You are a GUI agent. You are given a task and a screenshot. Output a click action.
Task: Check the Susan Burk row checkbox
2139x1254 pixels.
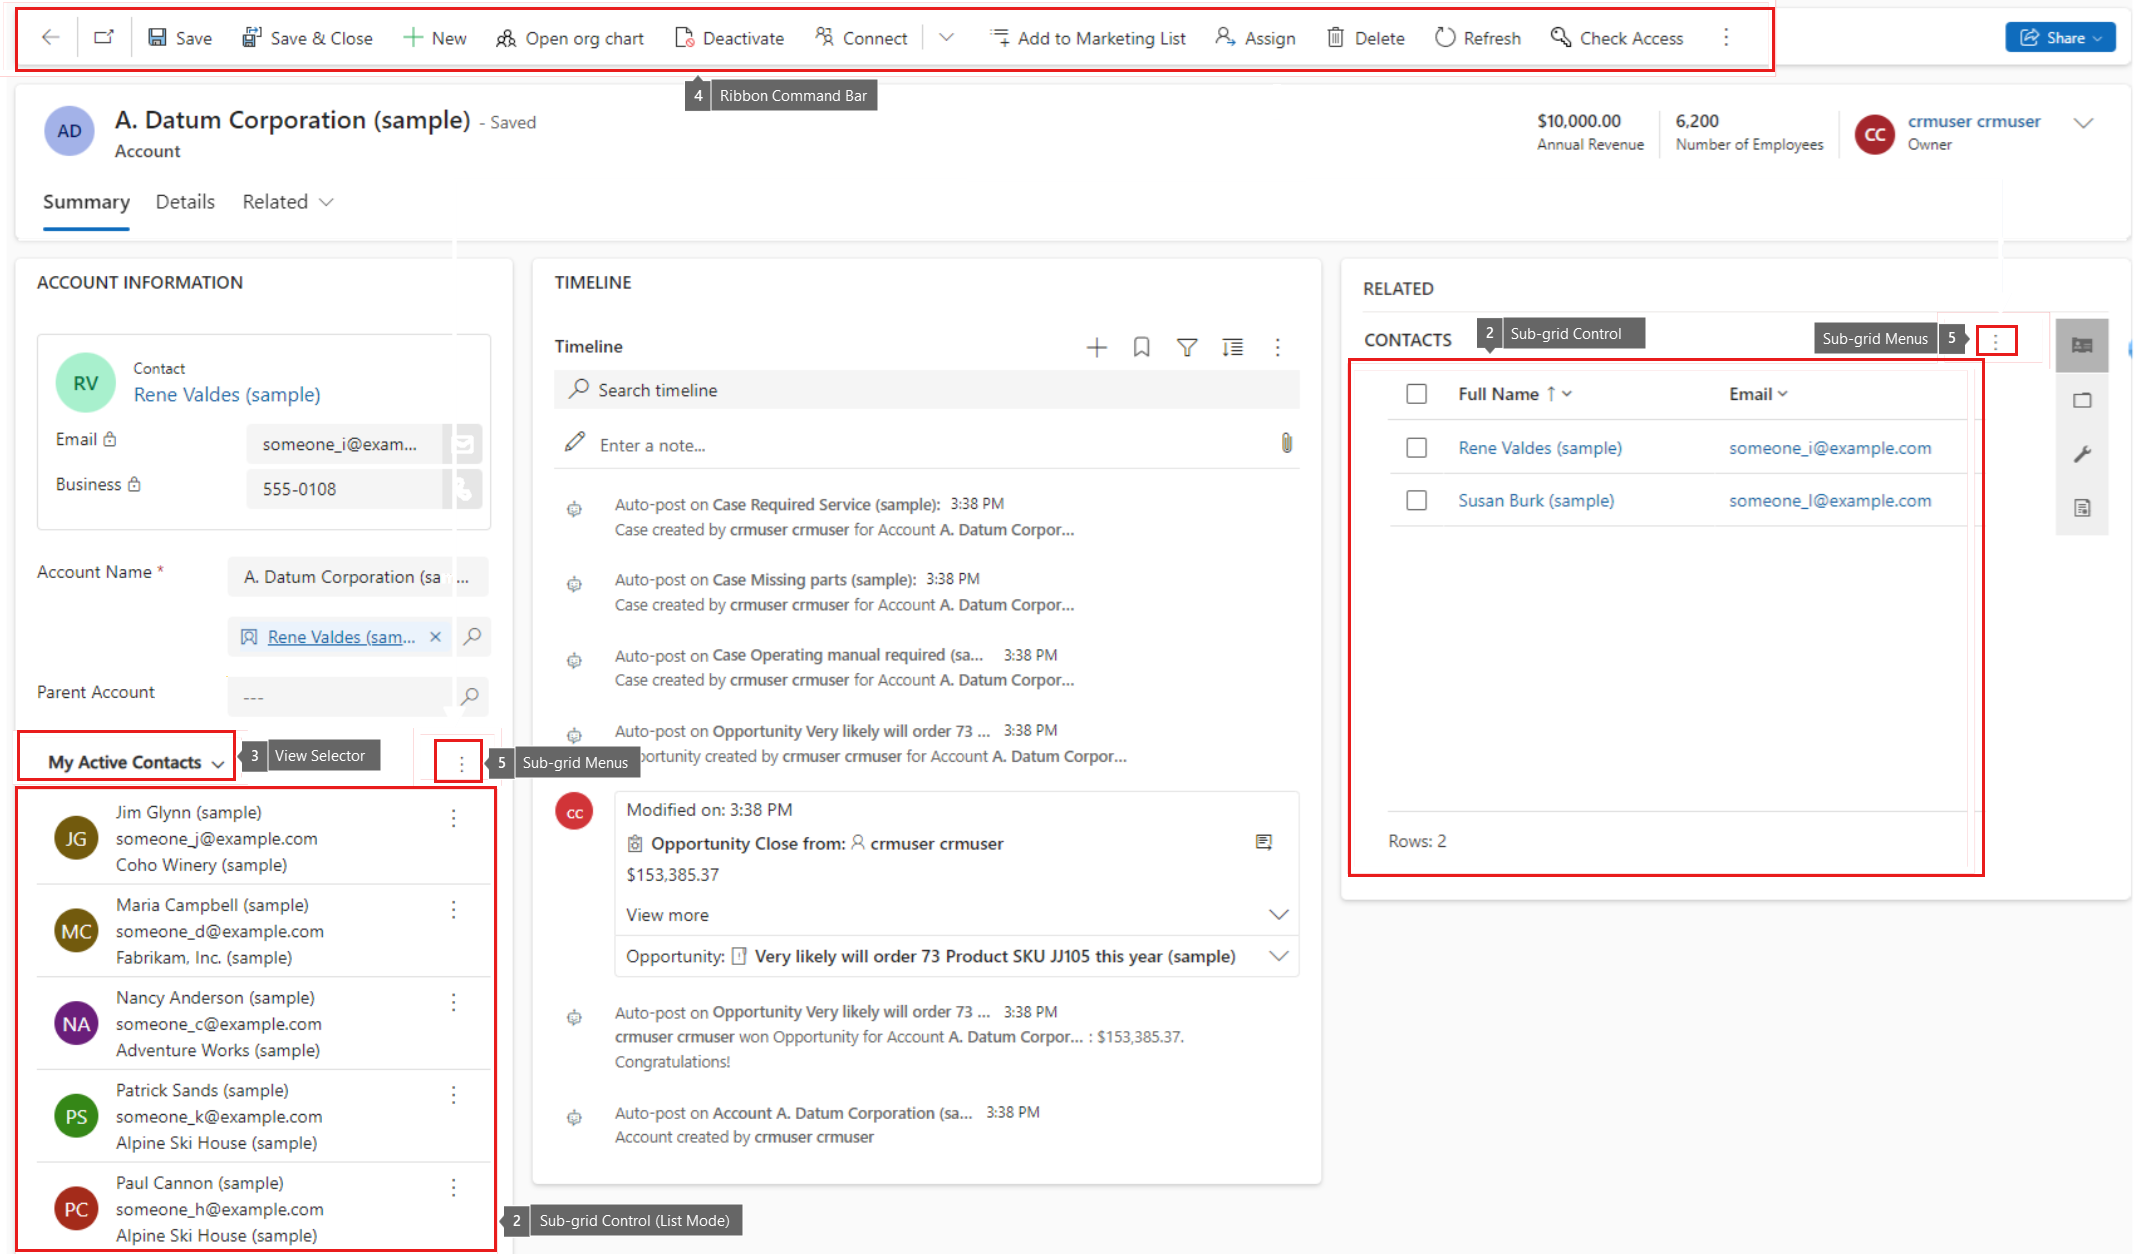point(1416,500)
